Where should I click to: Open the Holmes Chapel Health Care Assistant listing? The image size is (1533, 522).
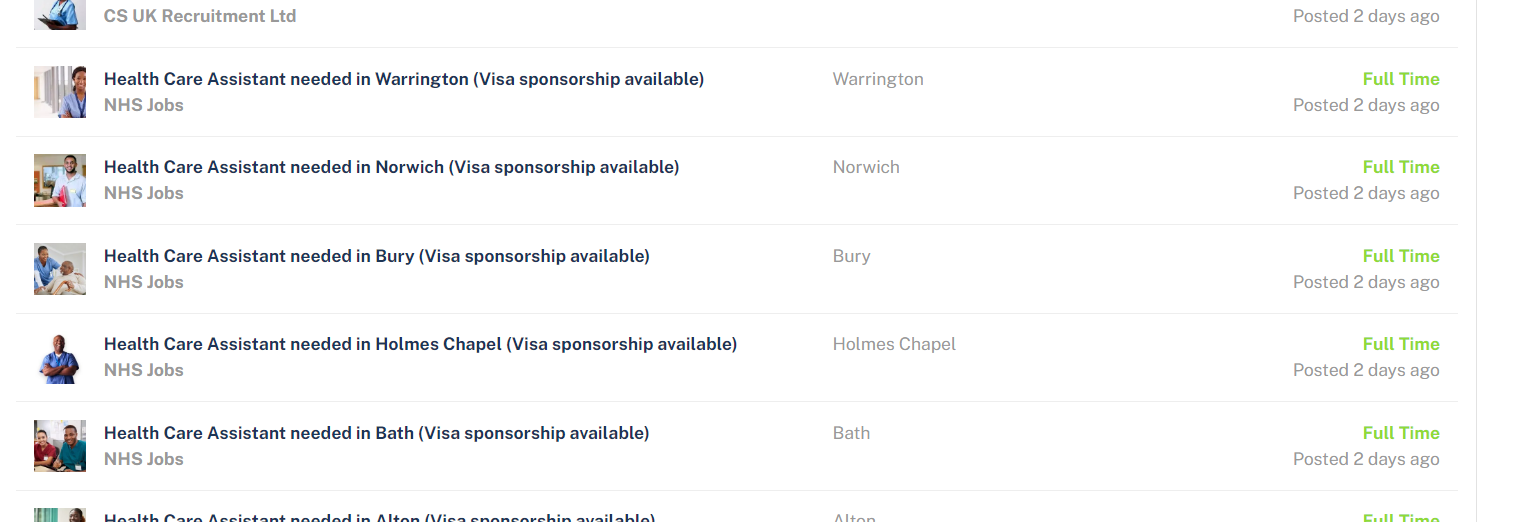(x=421, y=344)
